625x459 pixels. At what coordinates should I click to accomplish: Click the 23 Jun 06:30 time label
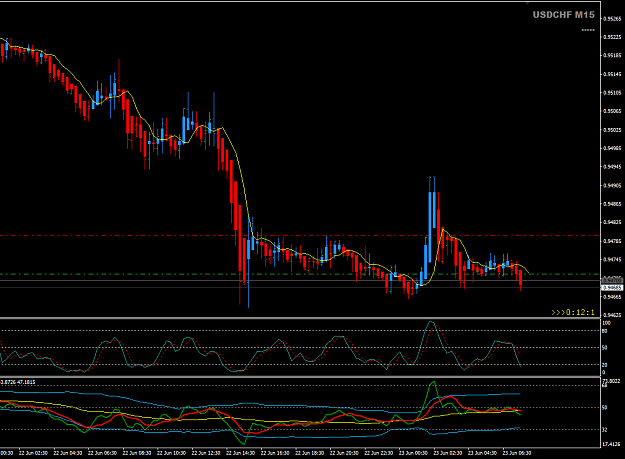(517, 453)
